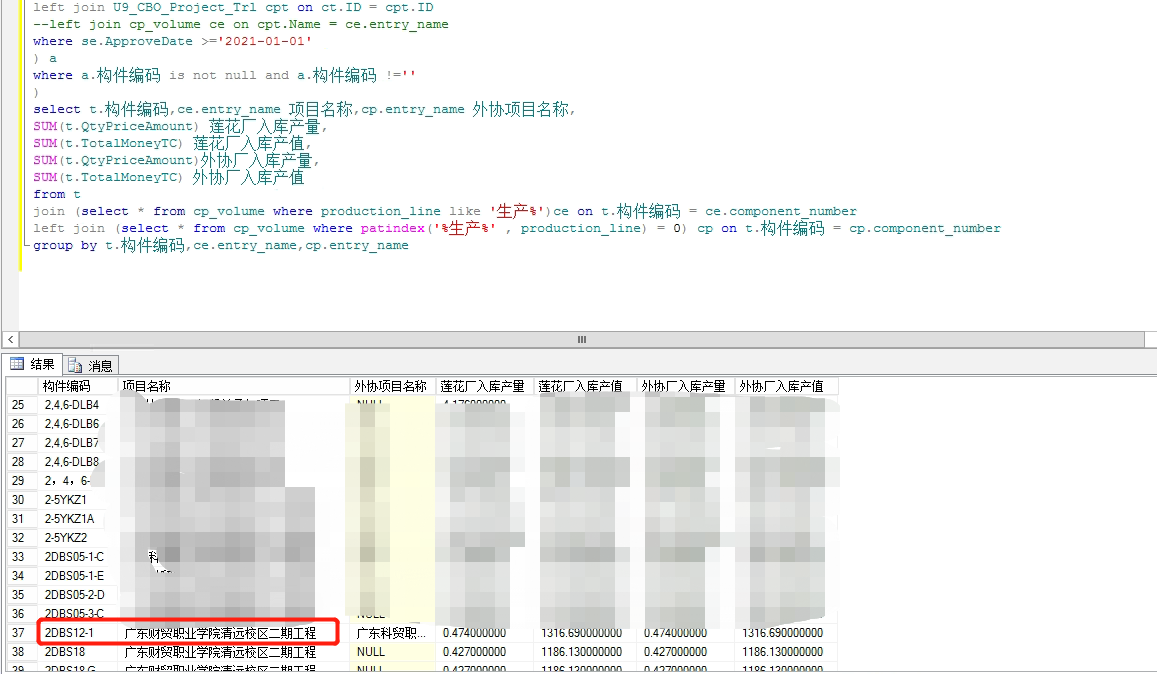
Task: Select the 莲花厂入库产值 column header
Action: [585, 386]
